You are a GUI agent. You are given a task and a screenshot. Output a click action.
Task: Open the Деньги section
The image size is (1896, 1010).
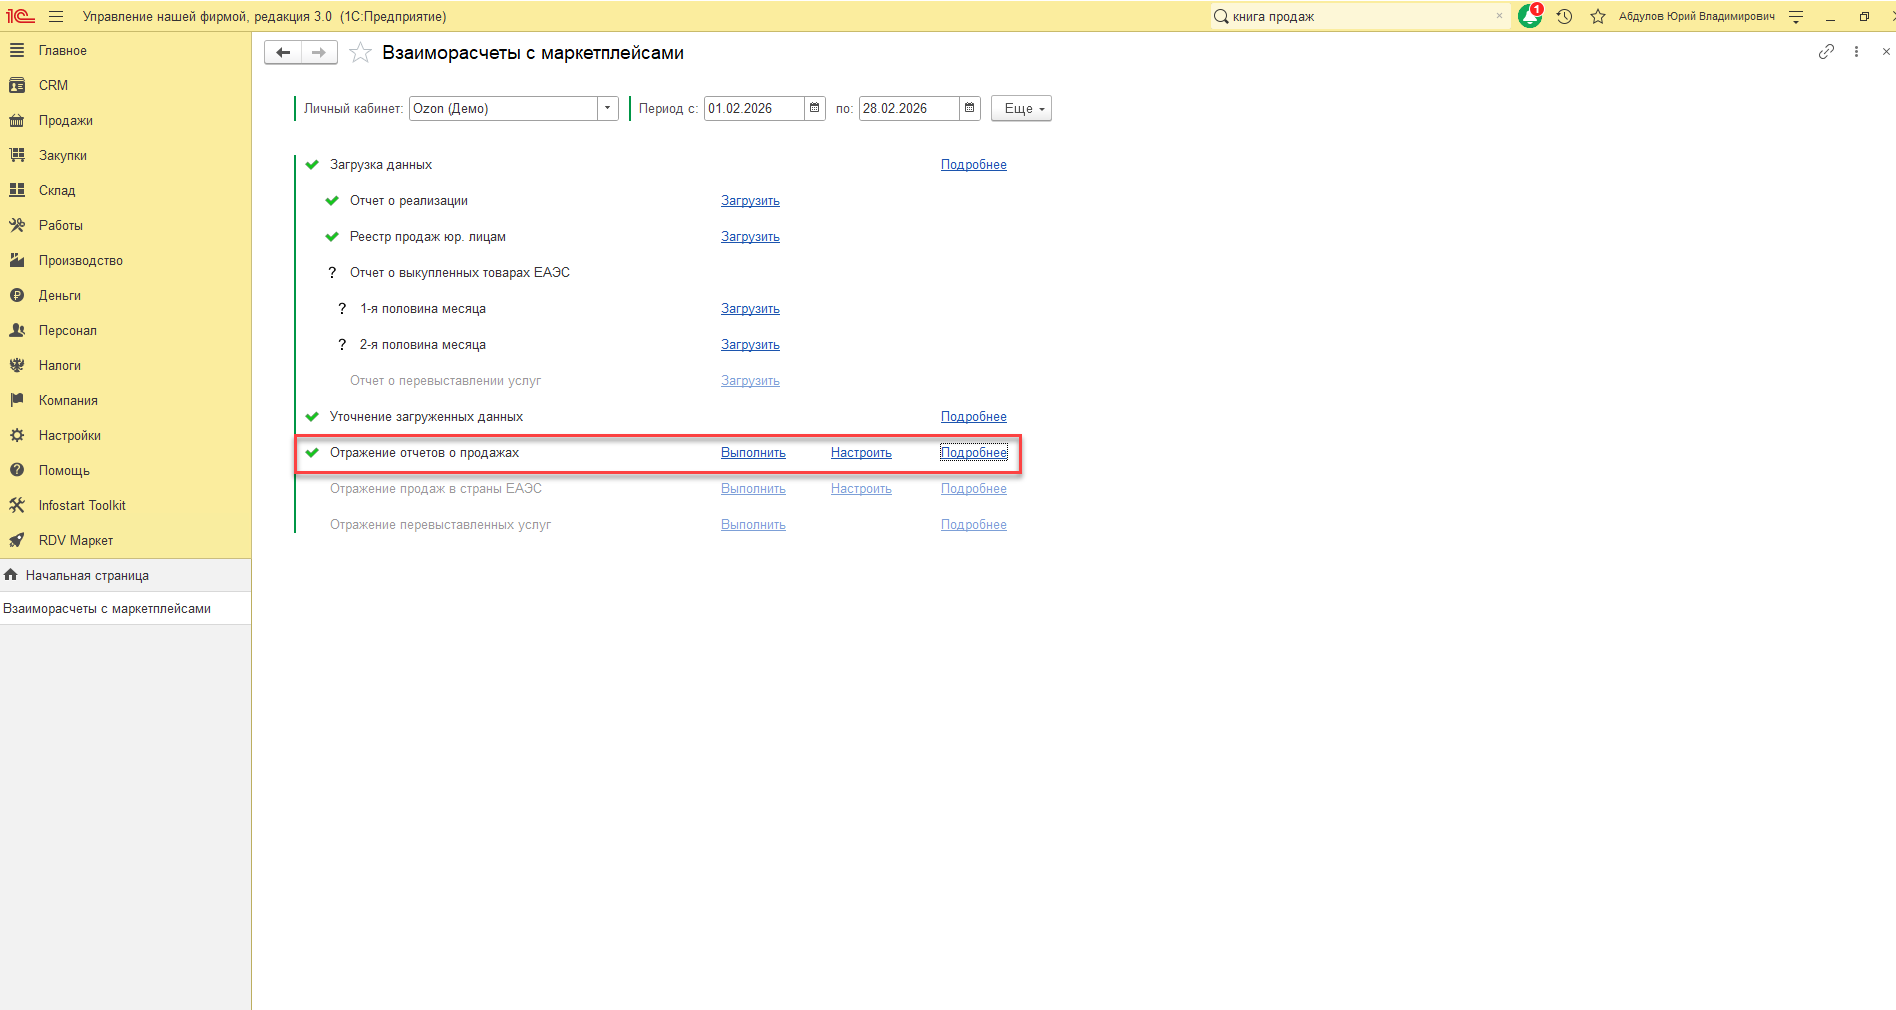coord(59,295)
